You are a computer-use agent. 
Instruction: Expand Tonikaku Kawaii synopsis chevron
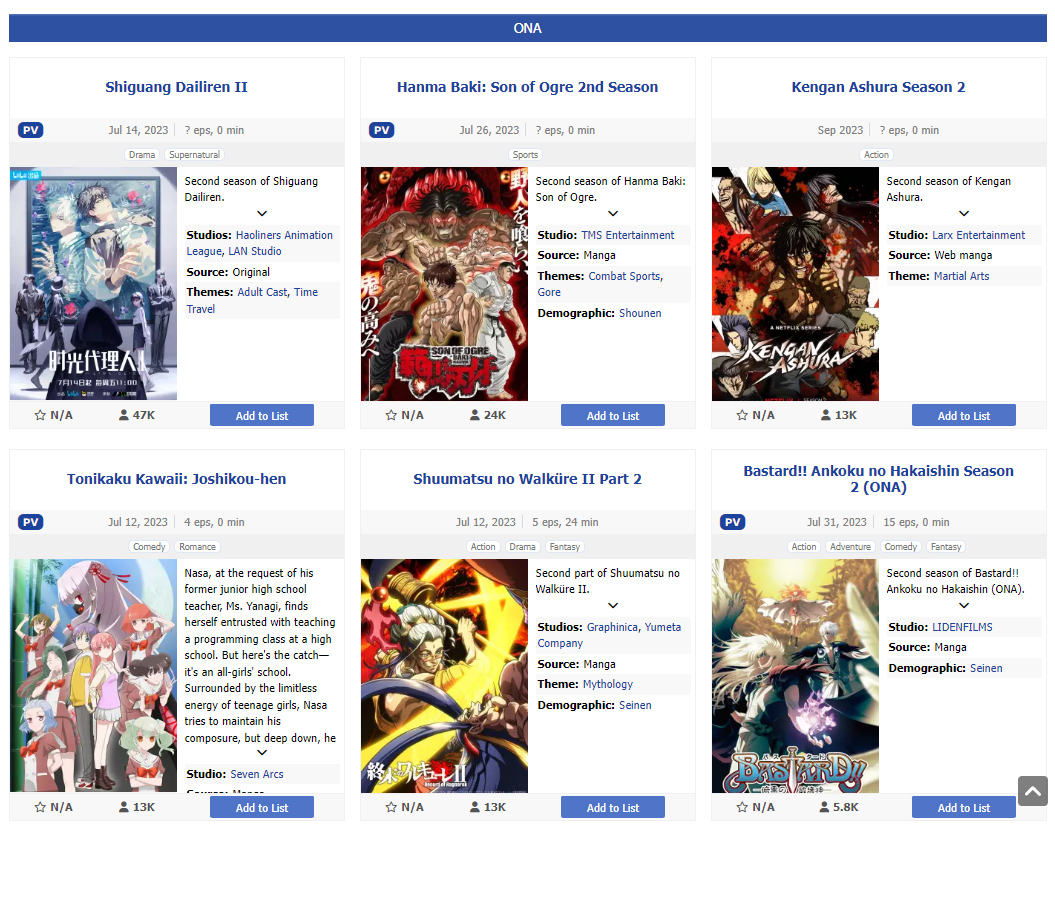pyautogui.click(x=262, y=752)
